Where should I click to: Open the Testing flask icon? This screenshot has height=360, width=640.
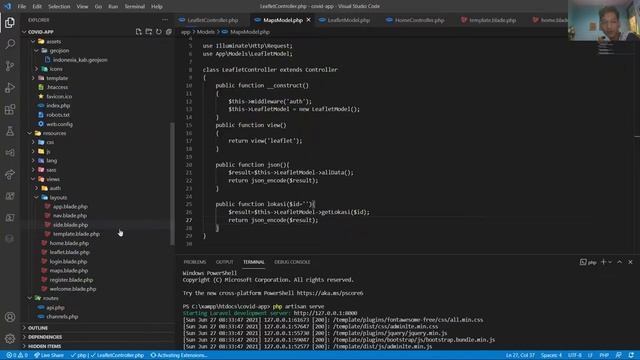click(10, 131)
